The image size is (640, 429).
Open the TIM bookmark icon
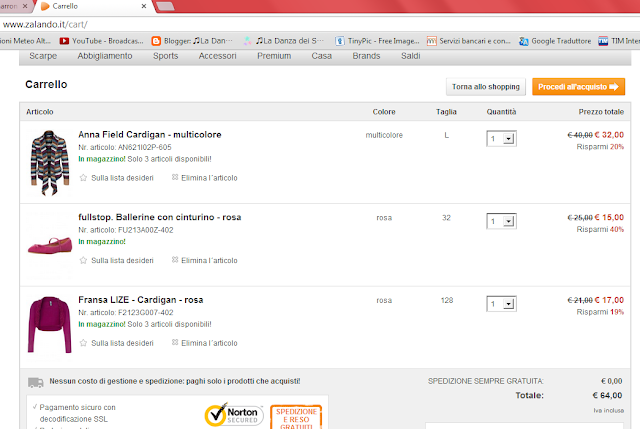coord(603,41)
